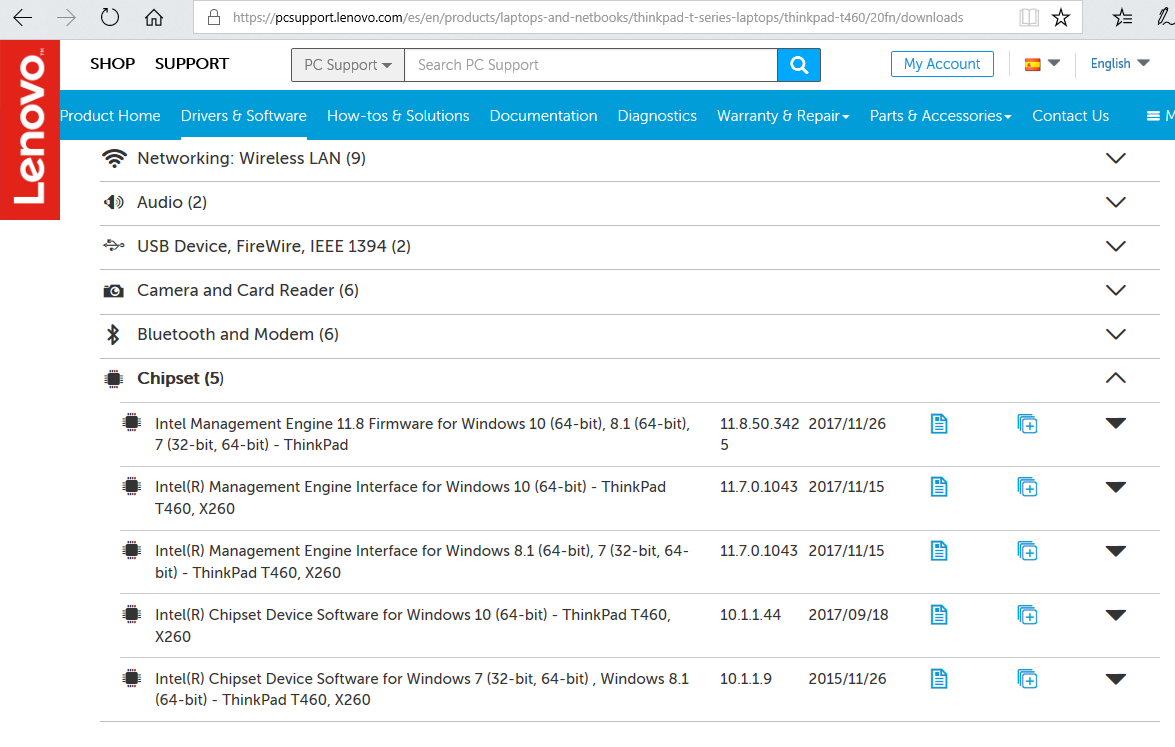Open the English language dropdown

1120,64
